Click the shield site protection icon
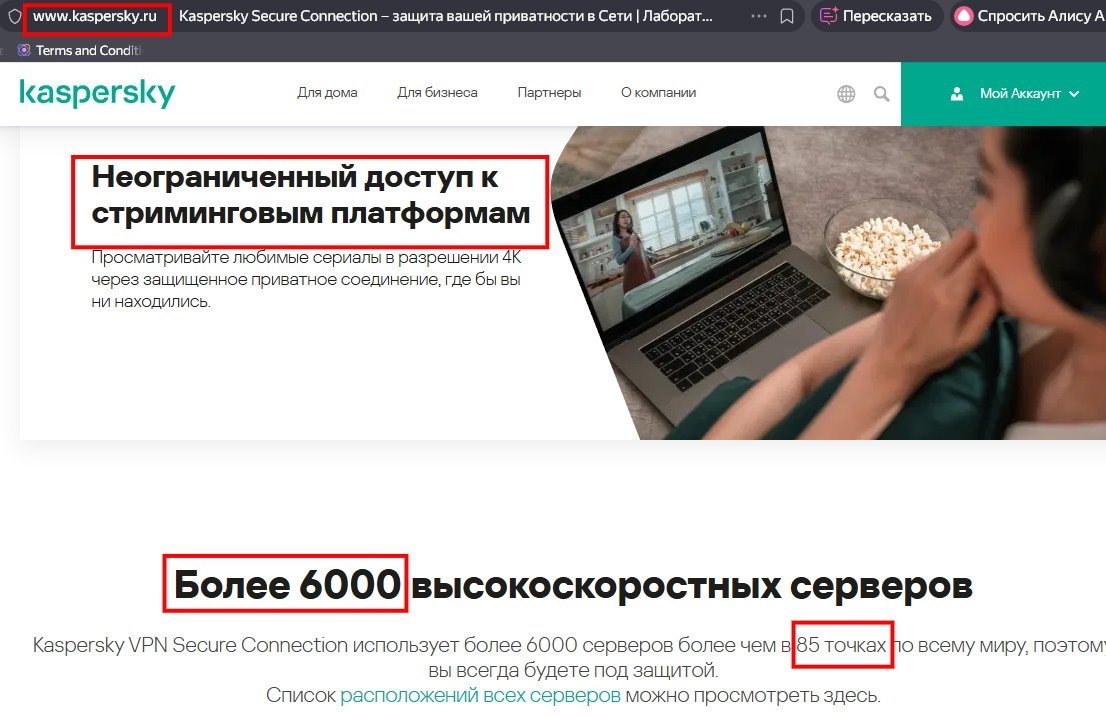The height and width of the screenshot is (718, 1106). (x=14, y=16)
